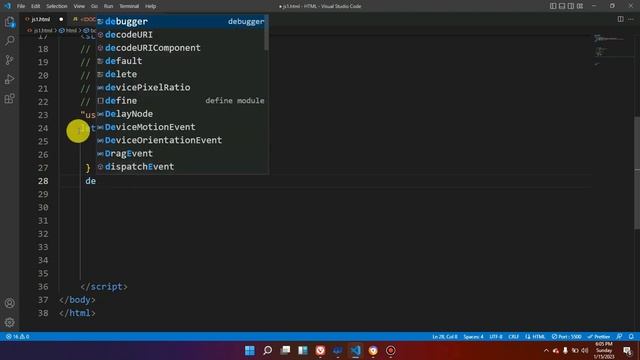Open the Extensions view
This screenshot has width=640, height=360.
9,98
